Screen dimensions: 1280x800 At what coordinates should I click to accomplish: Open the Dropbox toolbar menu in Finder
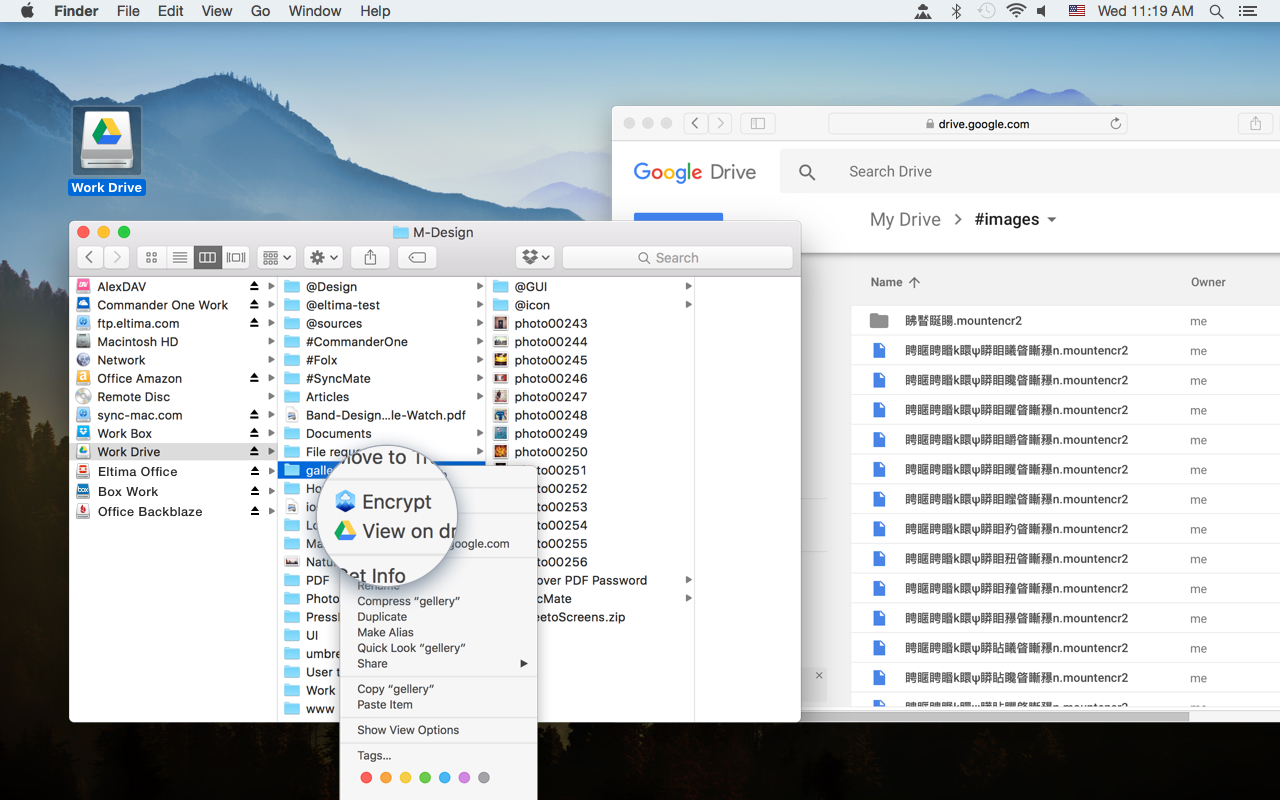pyautogui.click(x=535, y=257)
